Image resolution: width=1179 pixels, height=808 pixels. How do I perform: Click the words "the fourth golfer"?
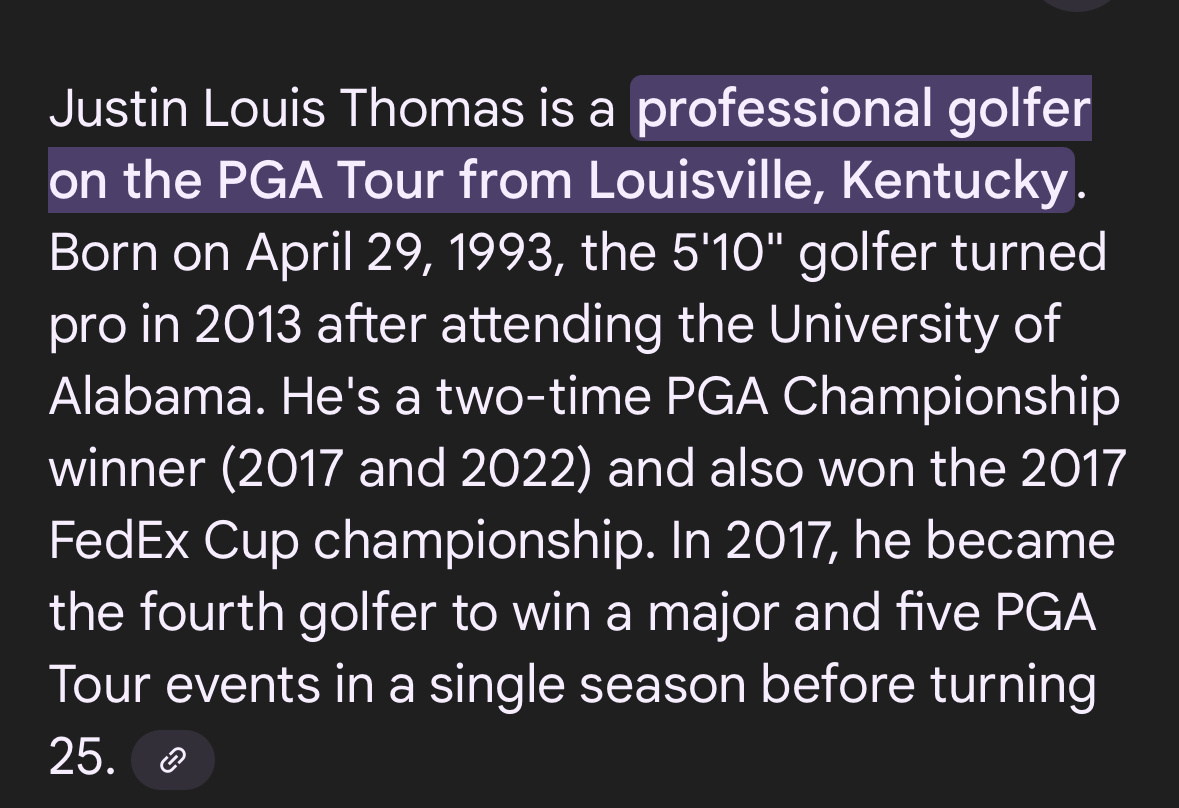click(x=232, y=613)
